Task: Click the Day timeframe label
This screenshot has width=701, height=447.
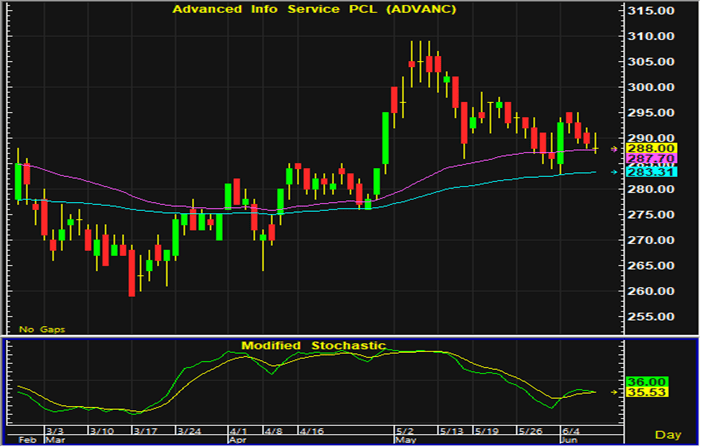Action: tap(668, 434)
